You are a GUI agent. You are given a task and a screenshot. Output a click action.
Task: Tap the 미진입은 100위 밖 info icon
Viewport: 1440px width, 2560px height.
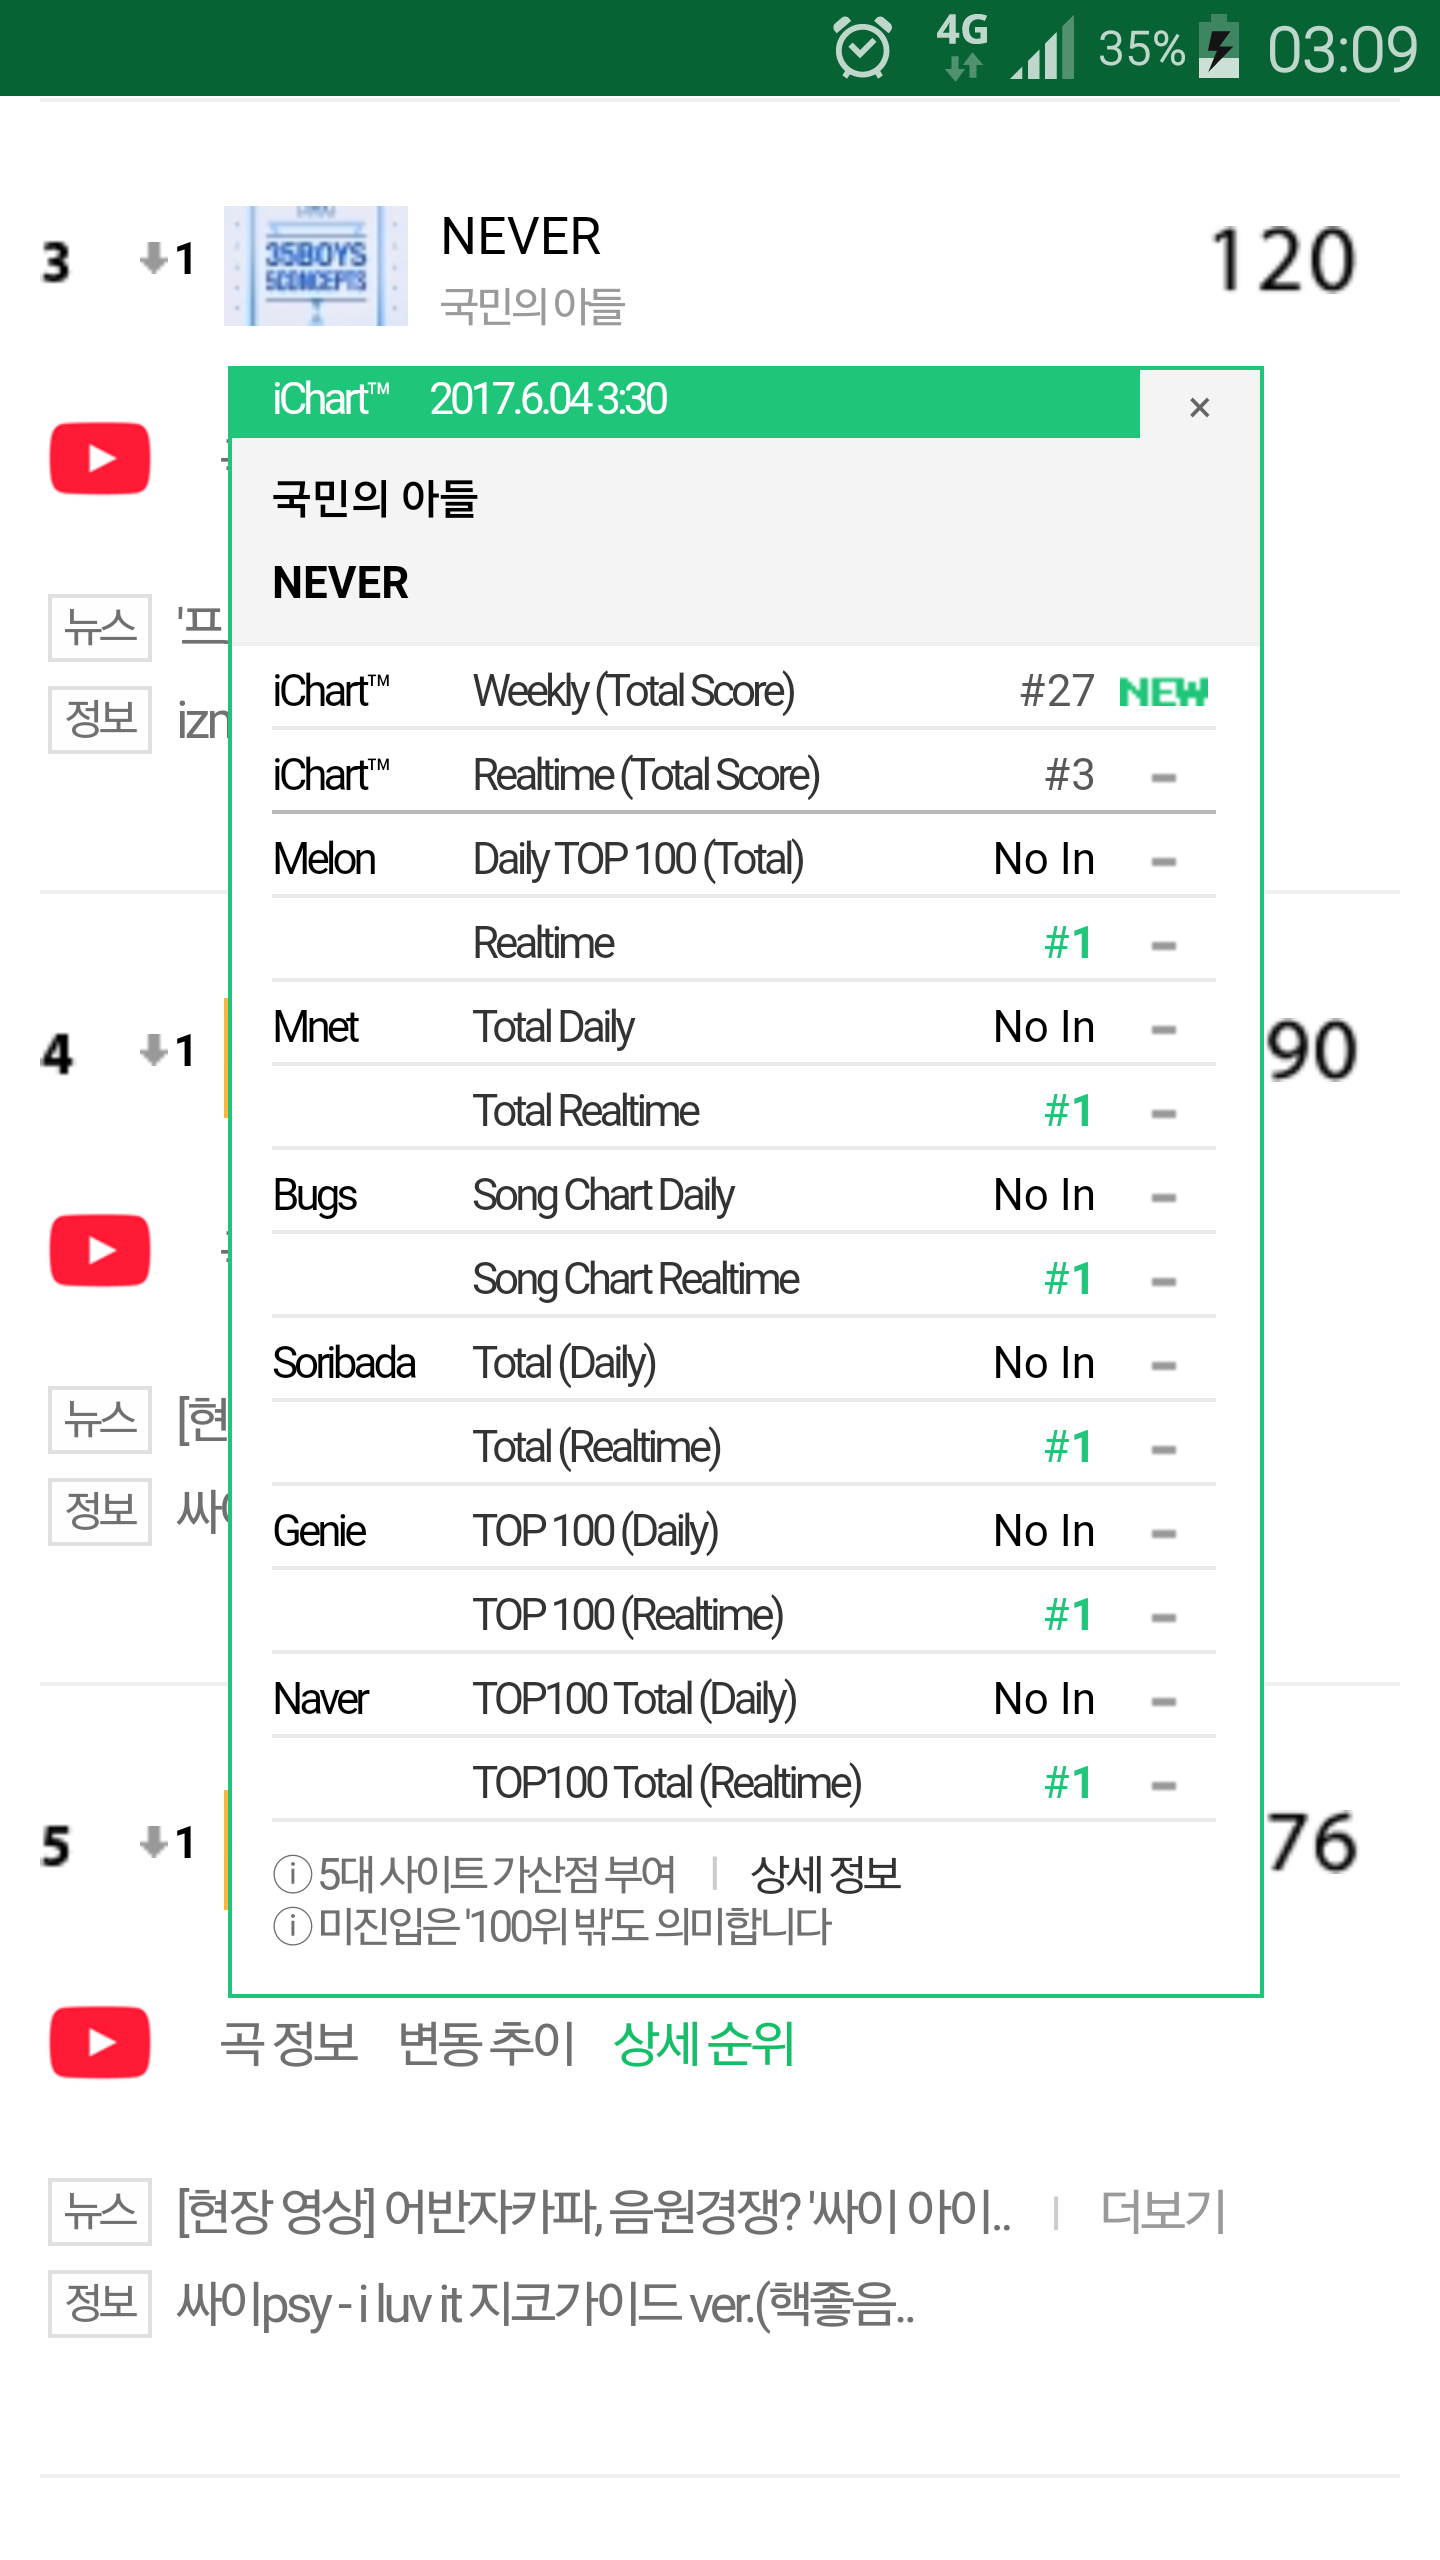click(x=292, y=1926)
